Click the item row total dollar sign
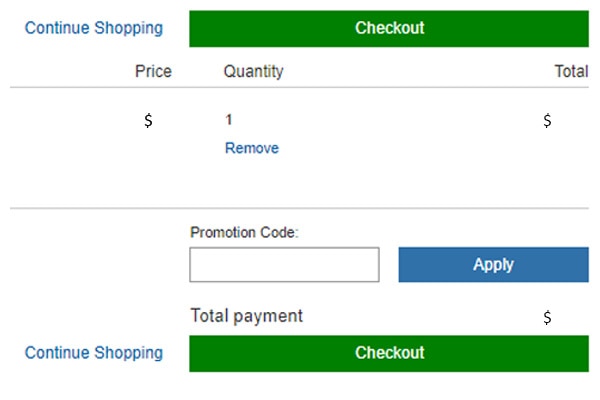The width and height of the screenshot is (600, 400). [x=547, y=121]
